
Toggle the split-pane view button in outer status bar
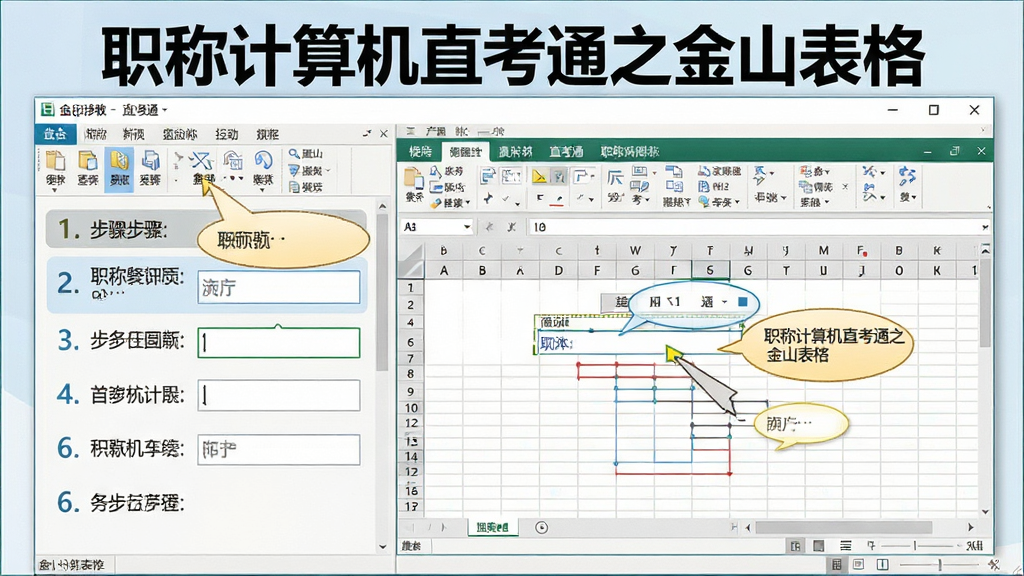point(882,564)
